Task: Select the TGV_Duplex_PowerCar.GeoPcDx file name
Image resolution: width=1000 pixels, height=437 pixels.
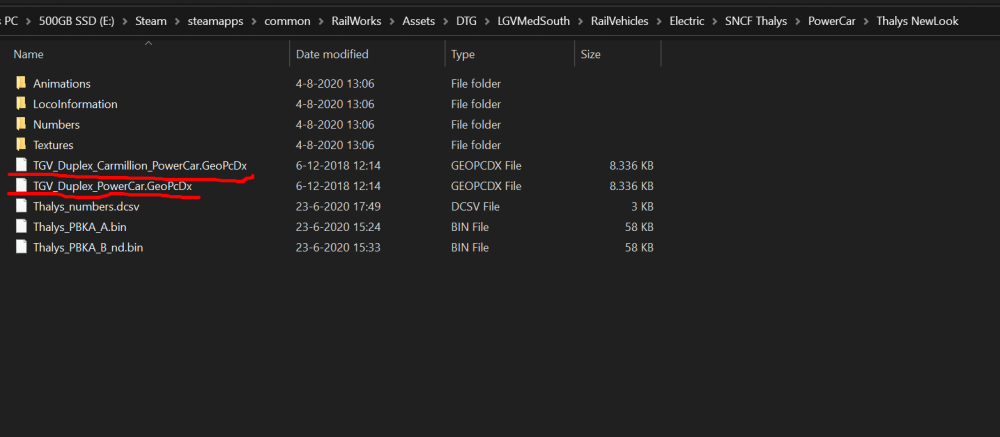Action: click(112, 186)
